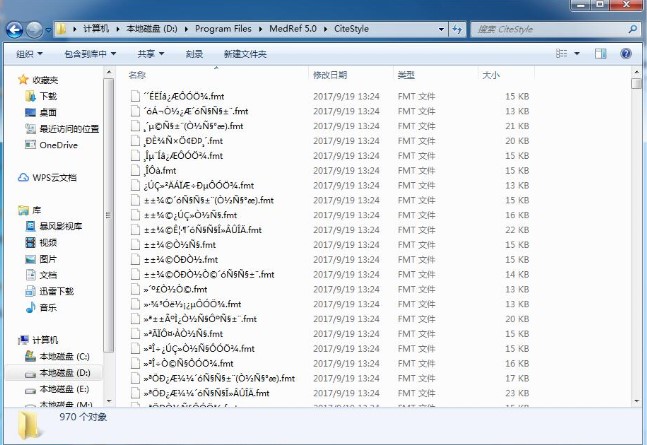Click the change view icon
Screen dimensions: 647x445
pos(562,53)
